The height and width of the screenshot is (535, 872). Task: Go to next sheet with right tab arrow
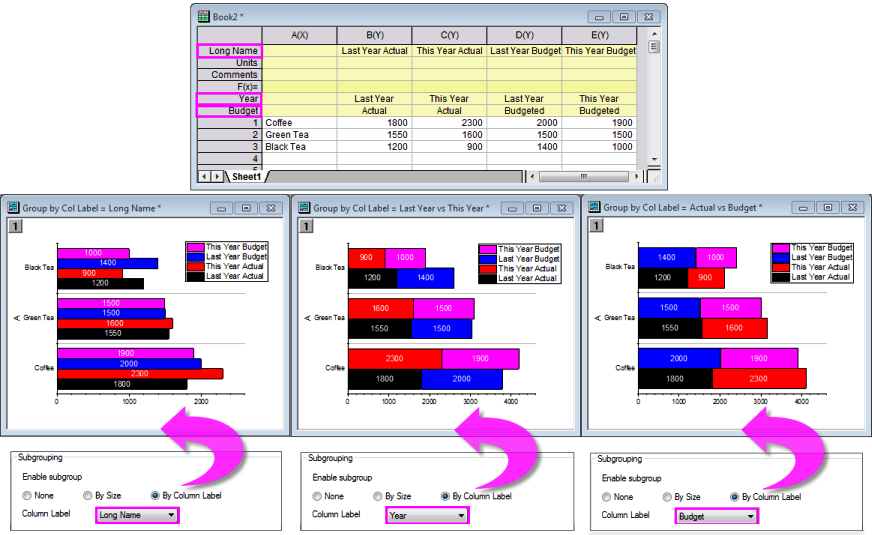click(x=217, y=176)
